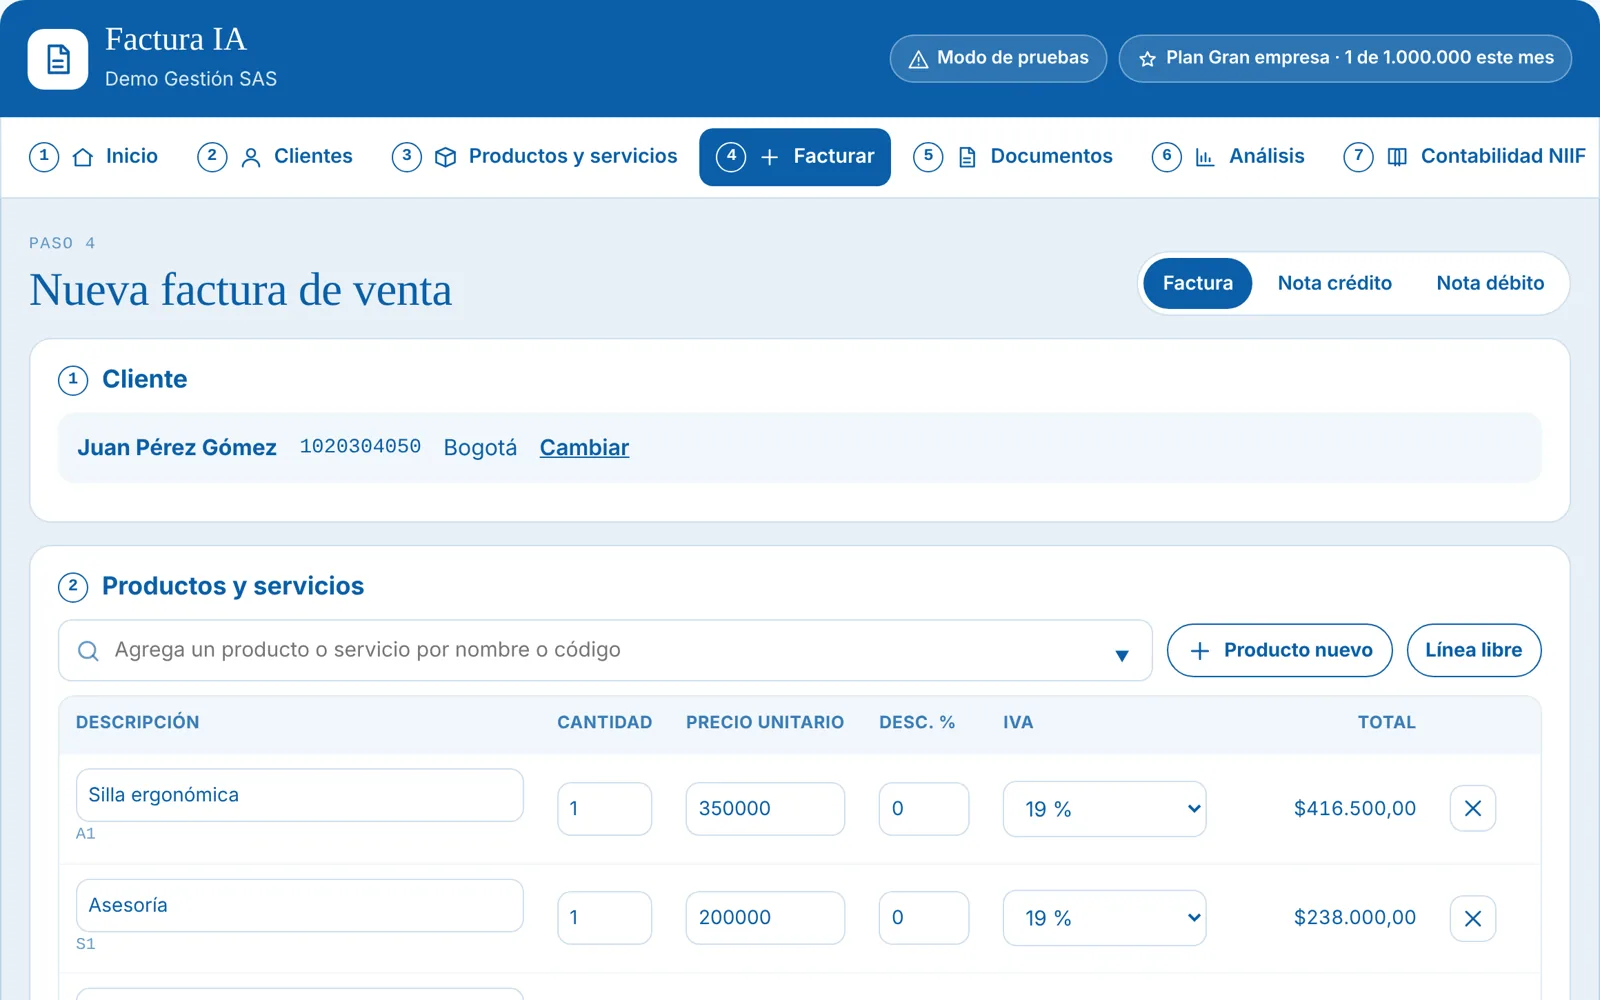This screenshot has height=1000, width=1600.
Task: Click the bar chart icon beside Análisis
Action: click(1205, 157)
